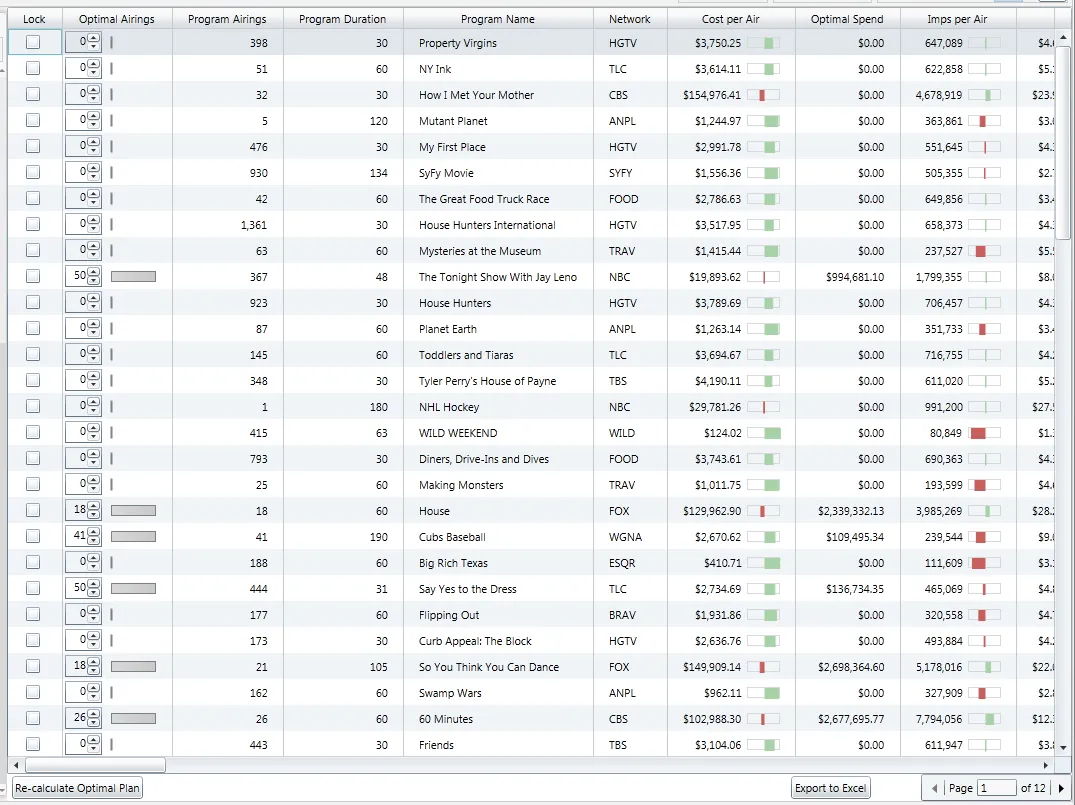Enable Lock on the NHL Hockey row
Image resolution: width=1075 pixels, height=805 pixels.
coord(33,407)
